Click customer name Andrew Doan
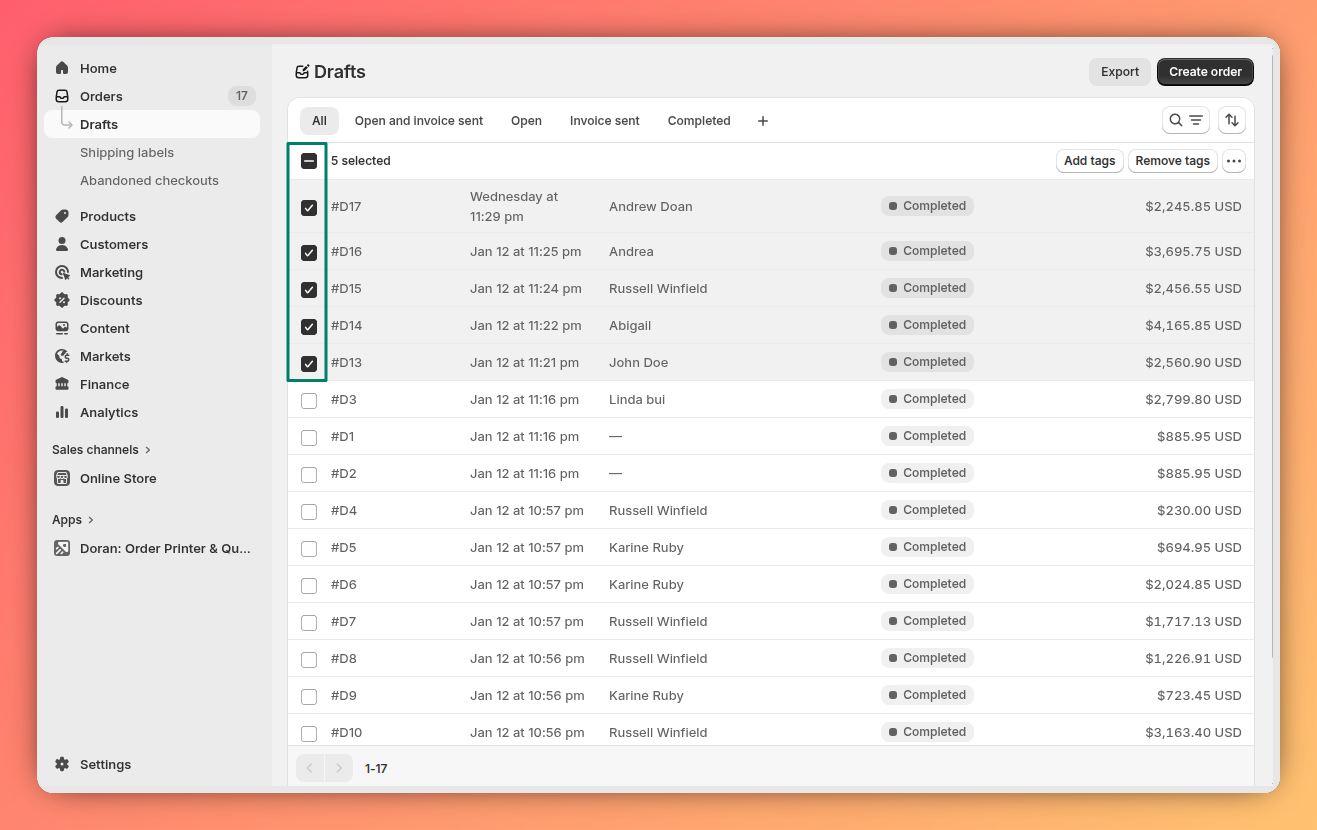 pyautogui.click(x=651, y=206)
